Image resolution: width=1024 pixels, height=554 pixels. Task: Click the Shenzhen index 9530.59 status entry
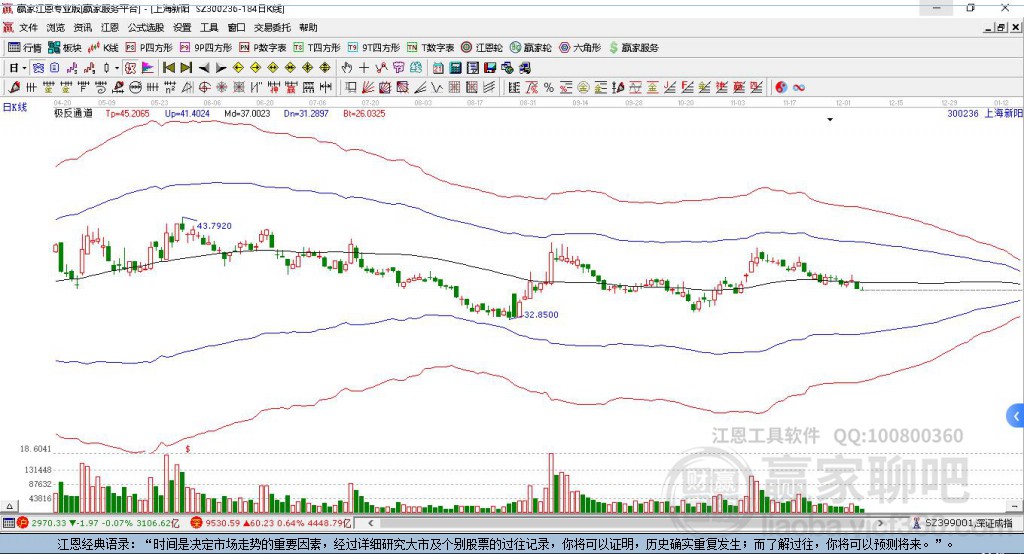point(272,523)
